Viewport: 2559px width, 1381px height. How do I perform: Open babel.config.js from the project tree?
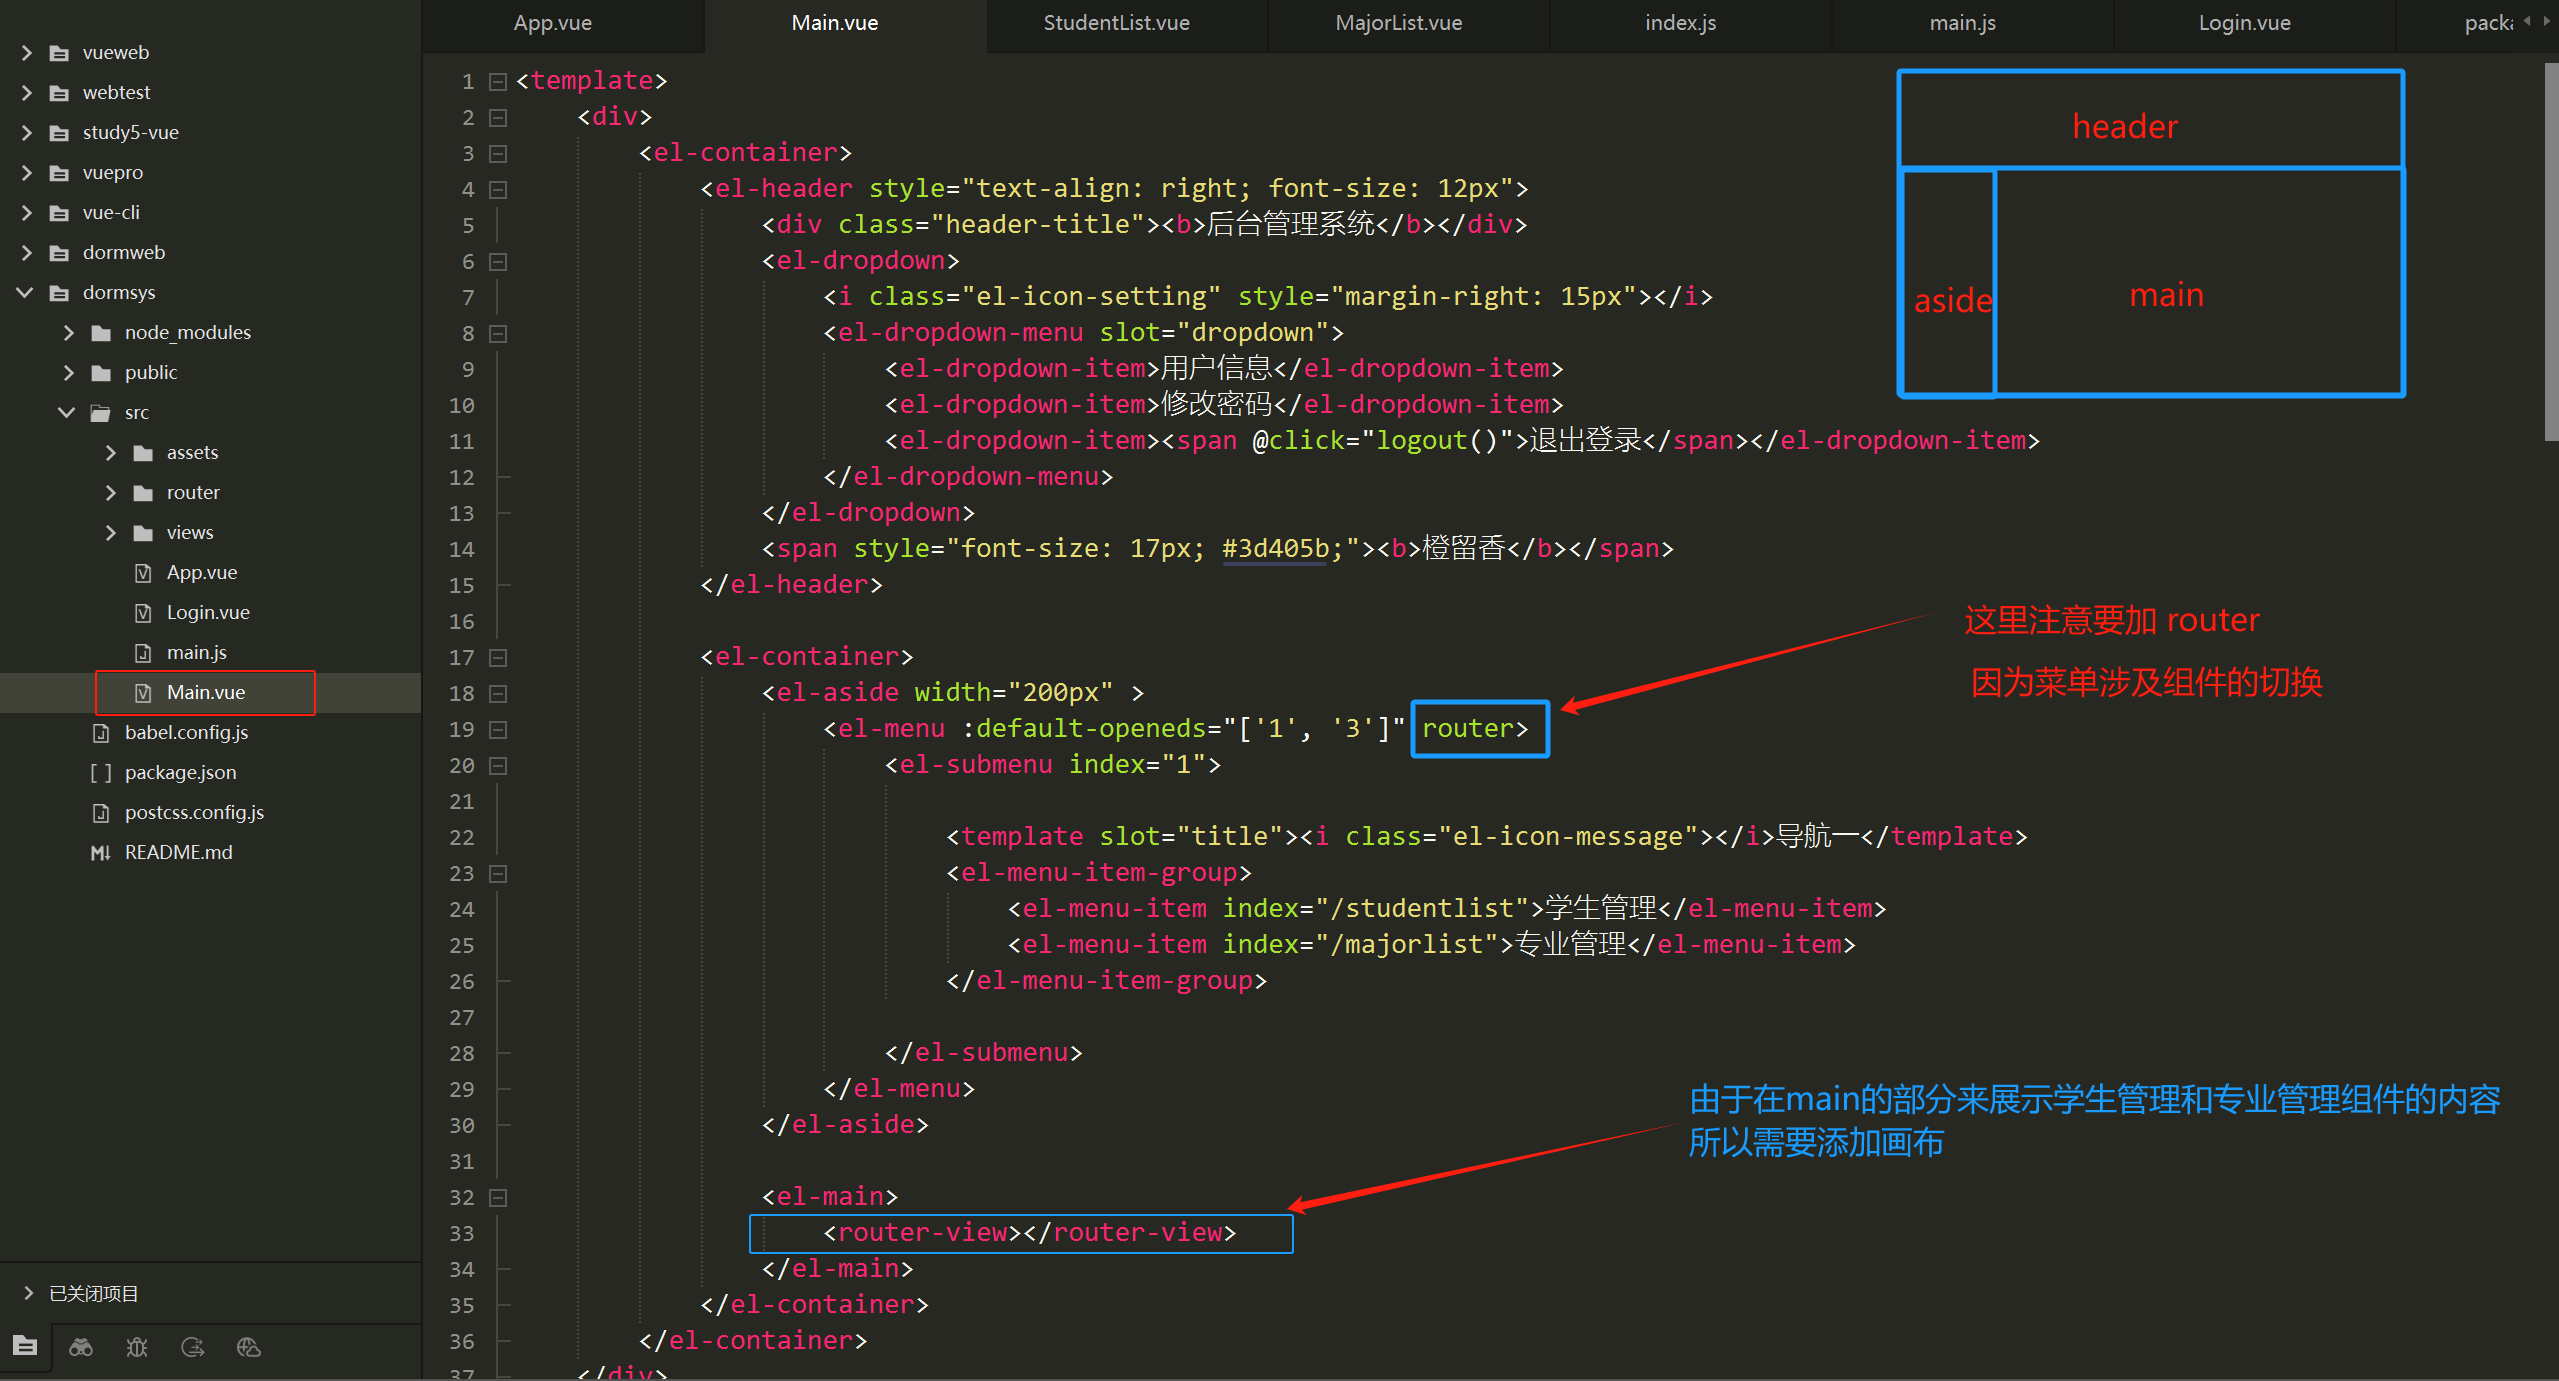click(x=186, y=732)
